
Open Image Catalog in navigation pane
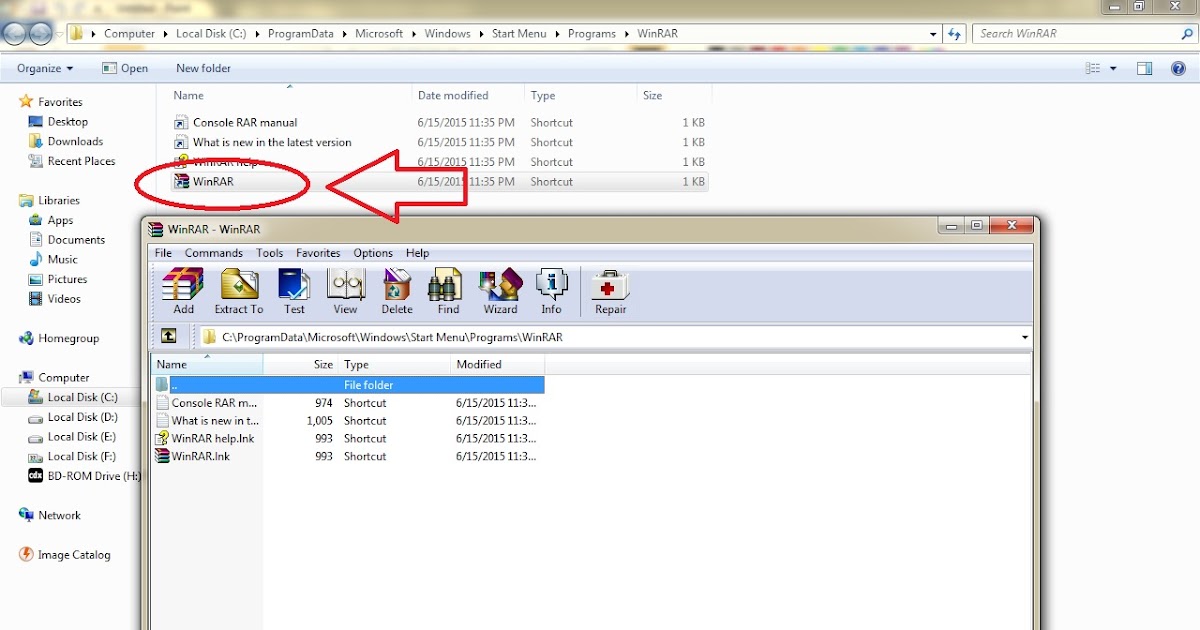65,554
